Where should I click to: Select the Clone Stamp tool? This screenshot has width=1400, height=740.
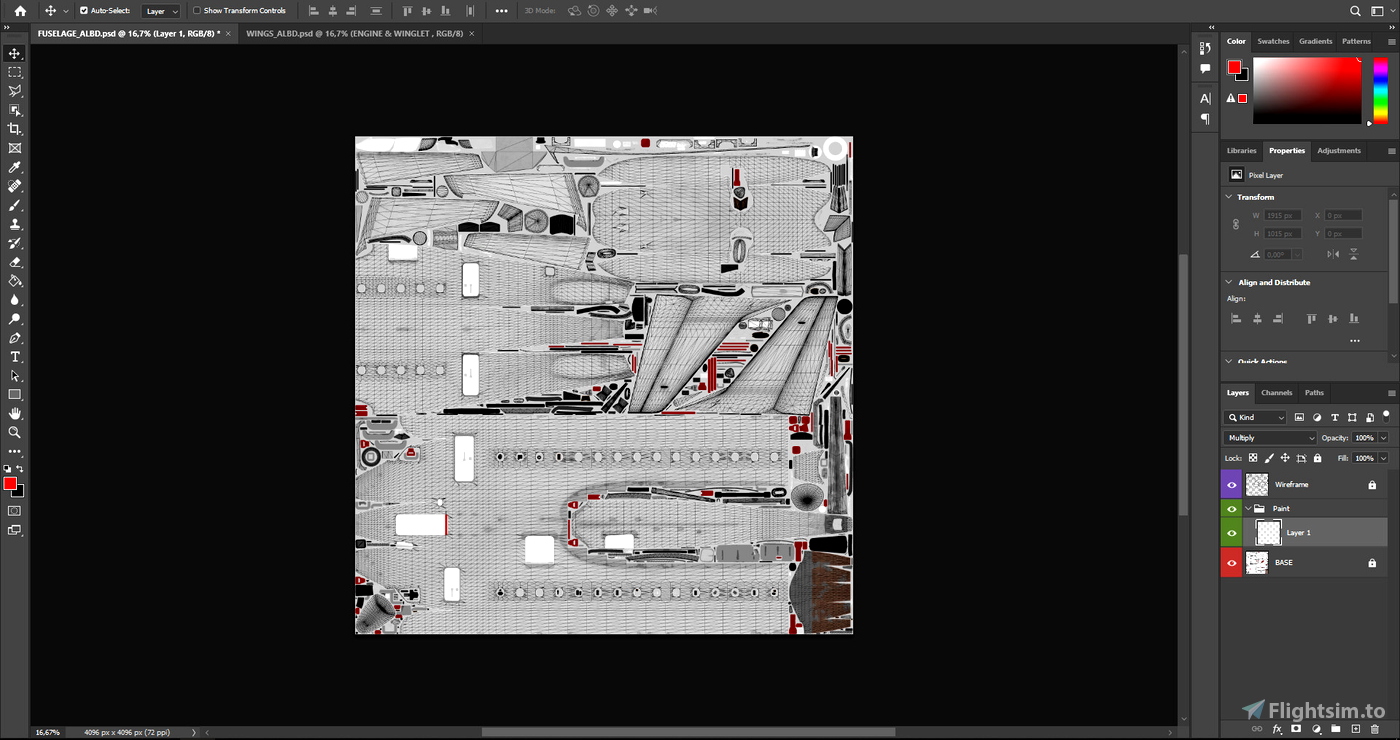pyautogui.click(x=15, y=224)
